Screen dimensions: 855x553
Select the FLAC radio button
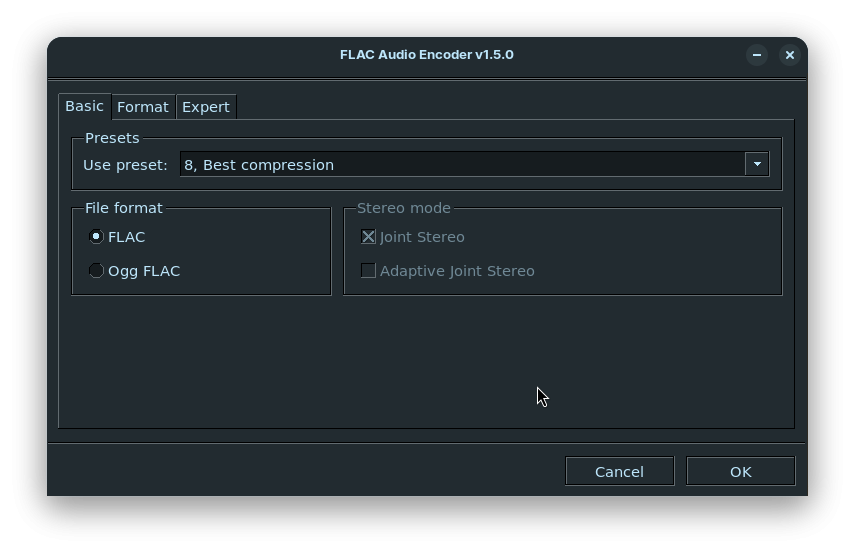(x=97, y=237)
